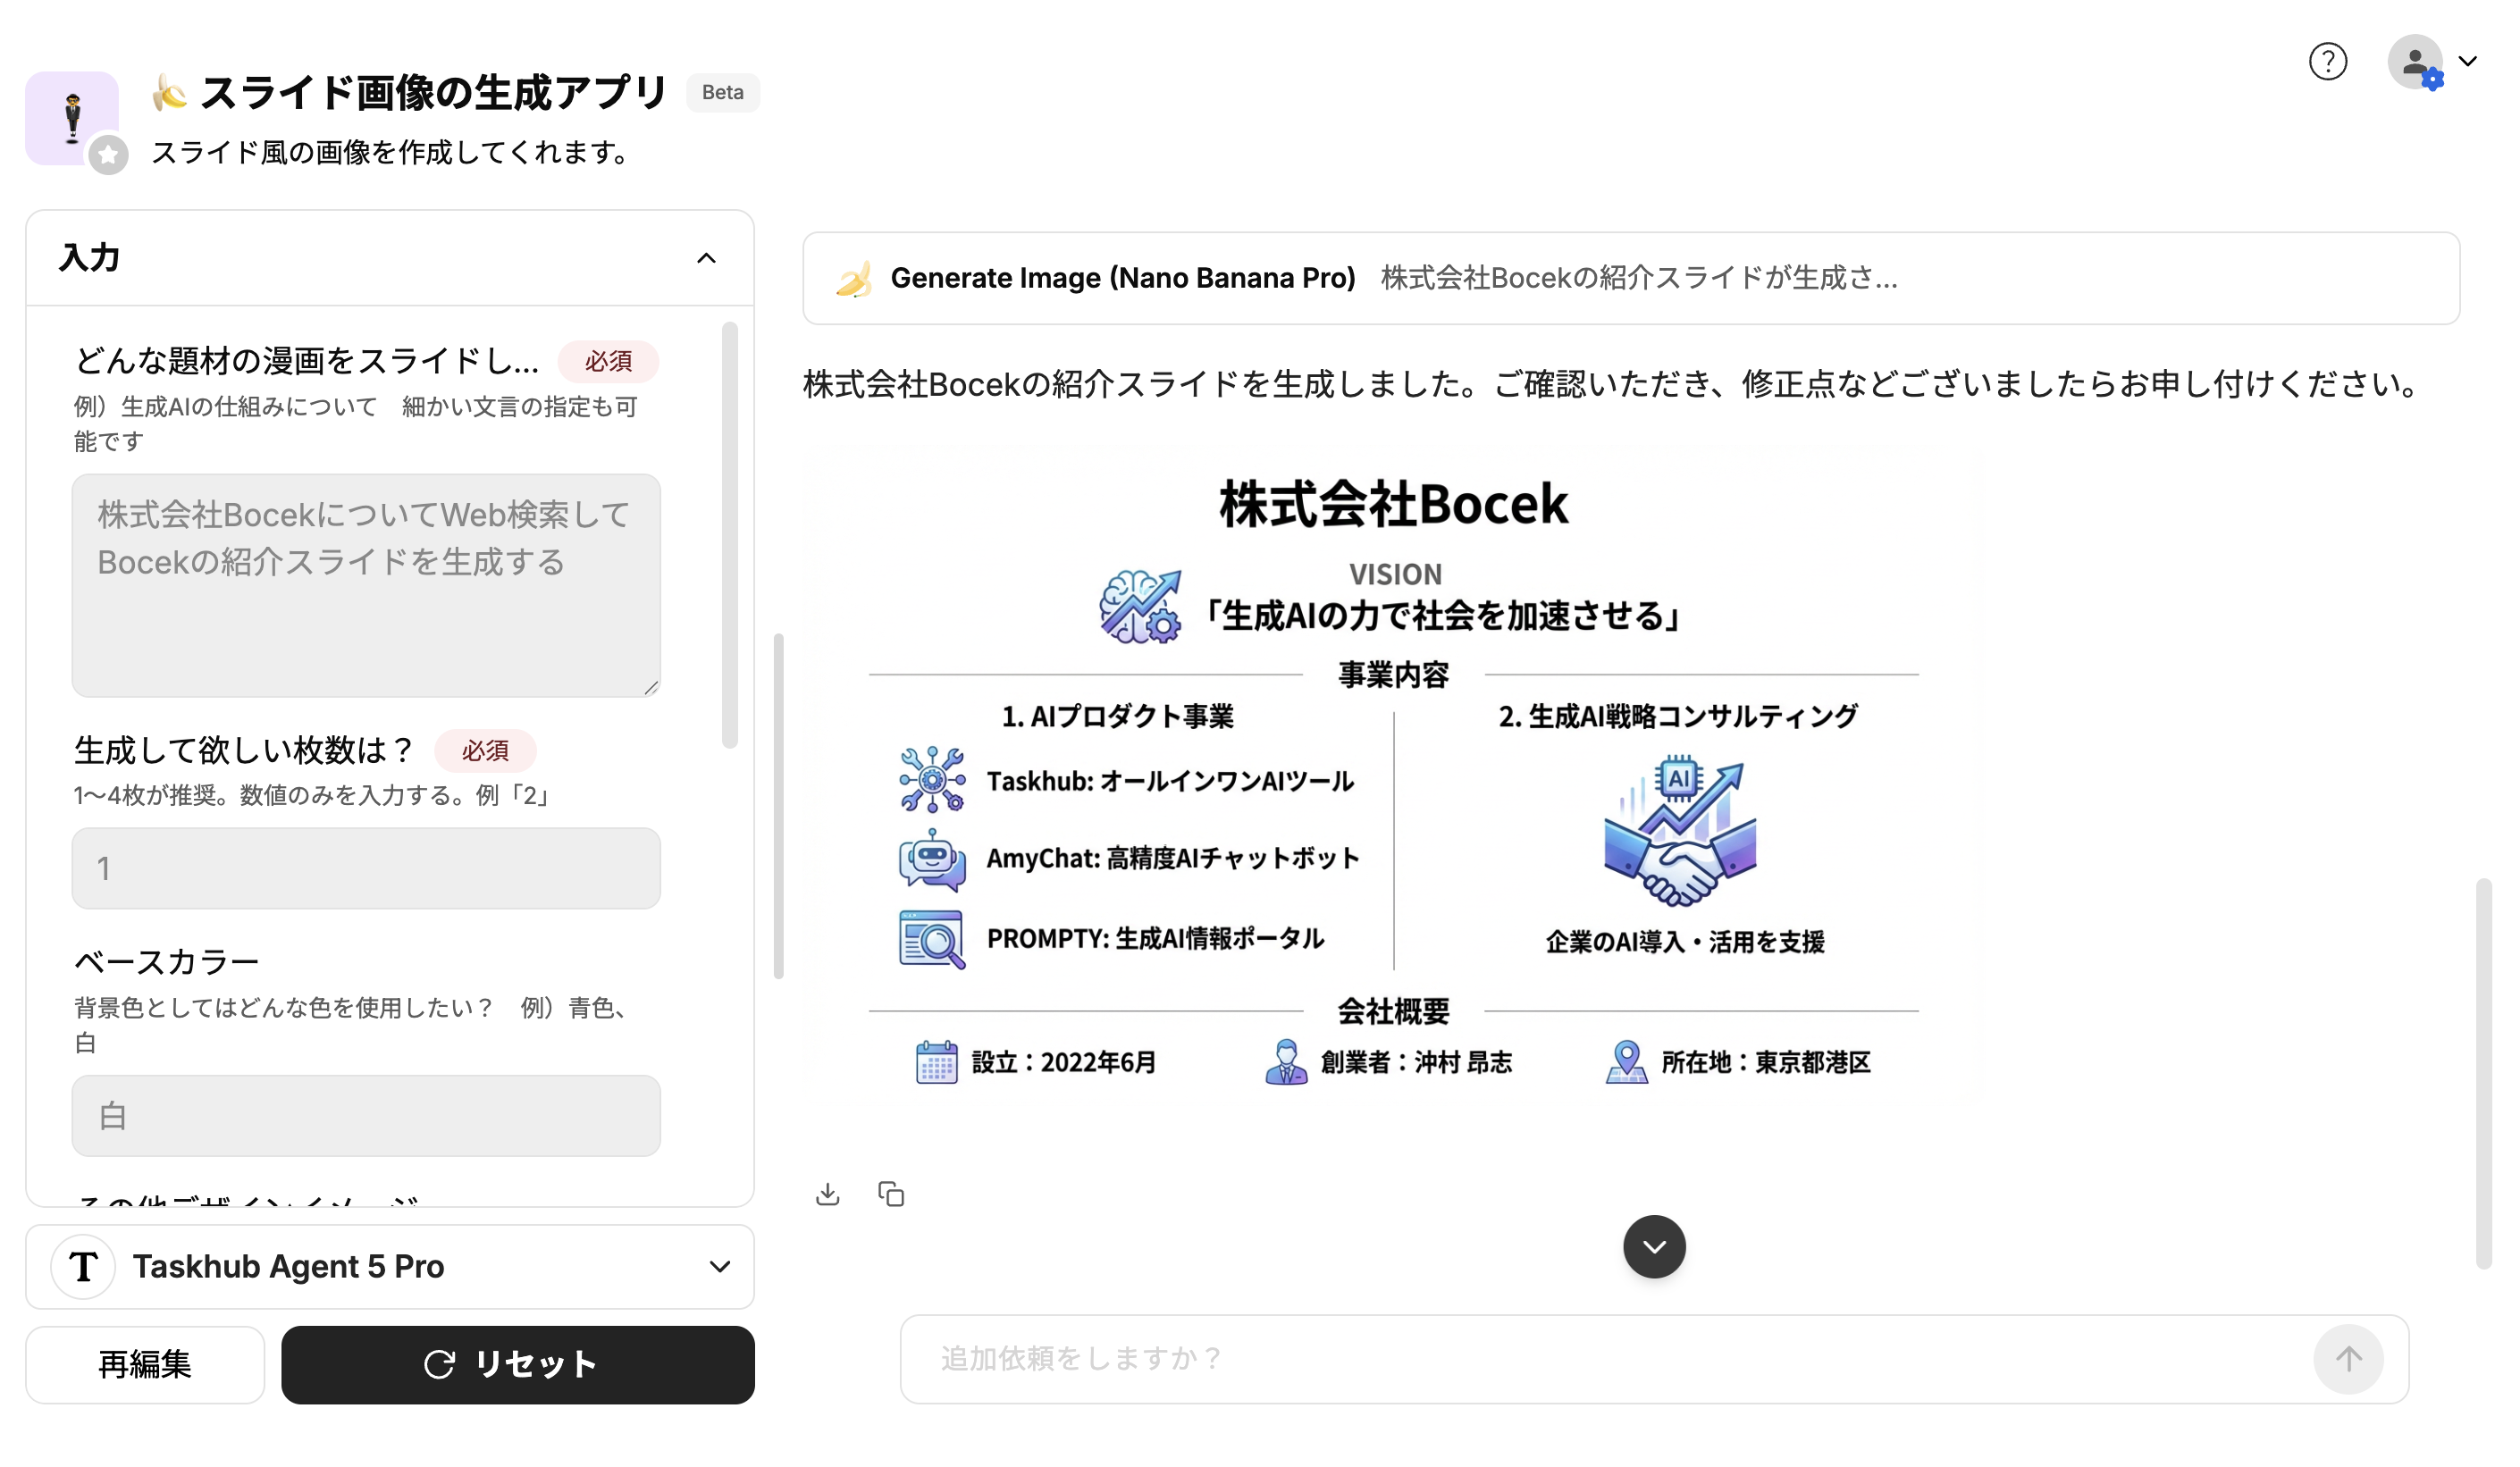Open the Taskhub Agent 5 Pro model dropdown

point(390,1266)
